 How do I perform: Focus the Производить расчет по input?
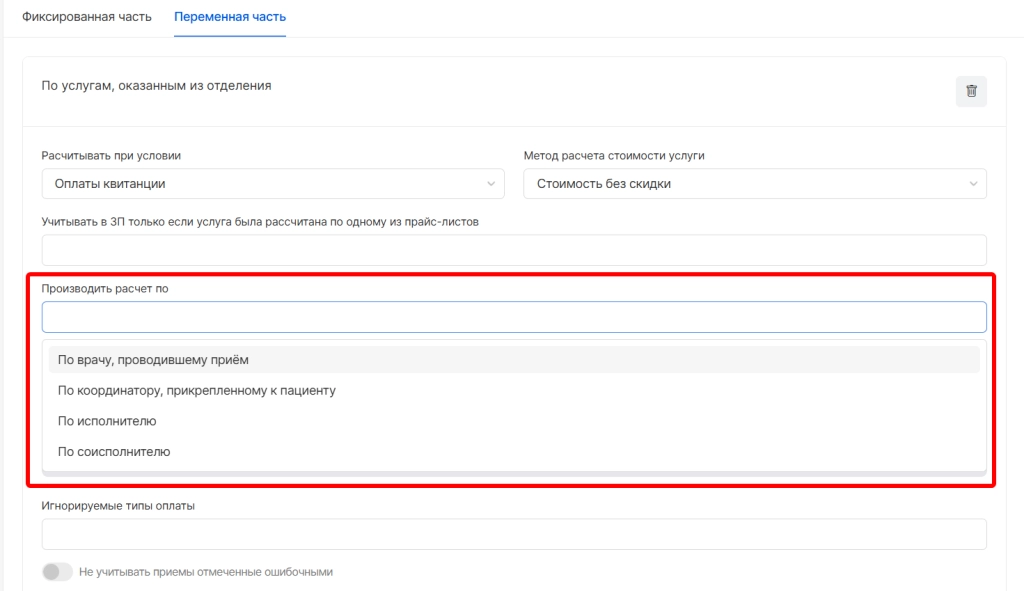[x=514, y=317]
